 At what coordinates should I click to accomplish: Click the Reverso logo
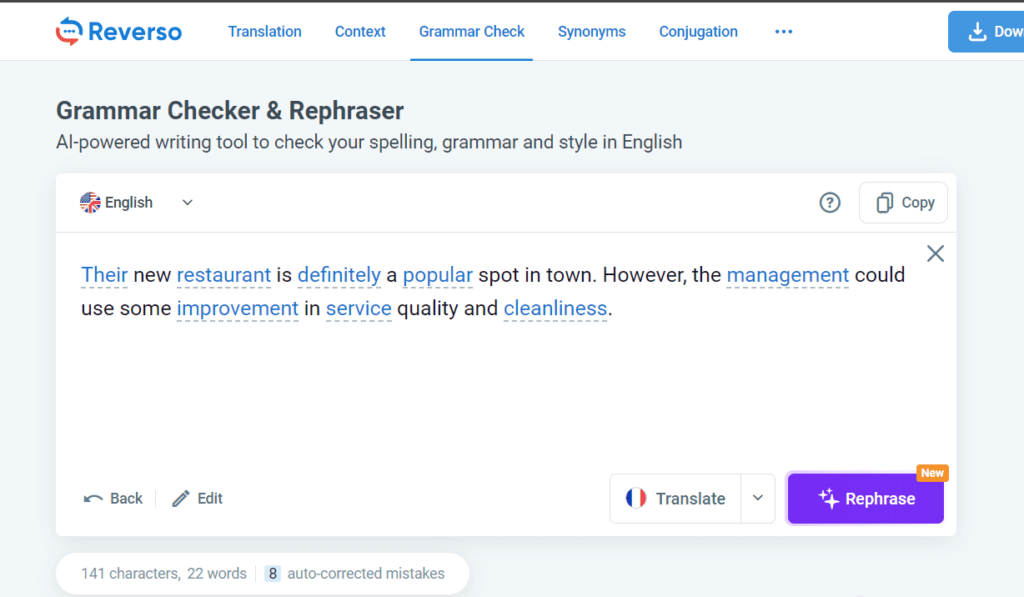[118, 31]
